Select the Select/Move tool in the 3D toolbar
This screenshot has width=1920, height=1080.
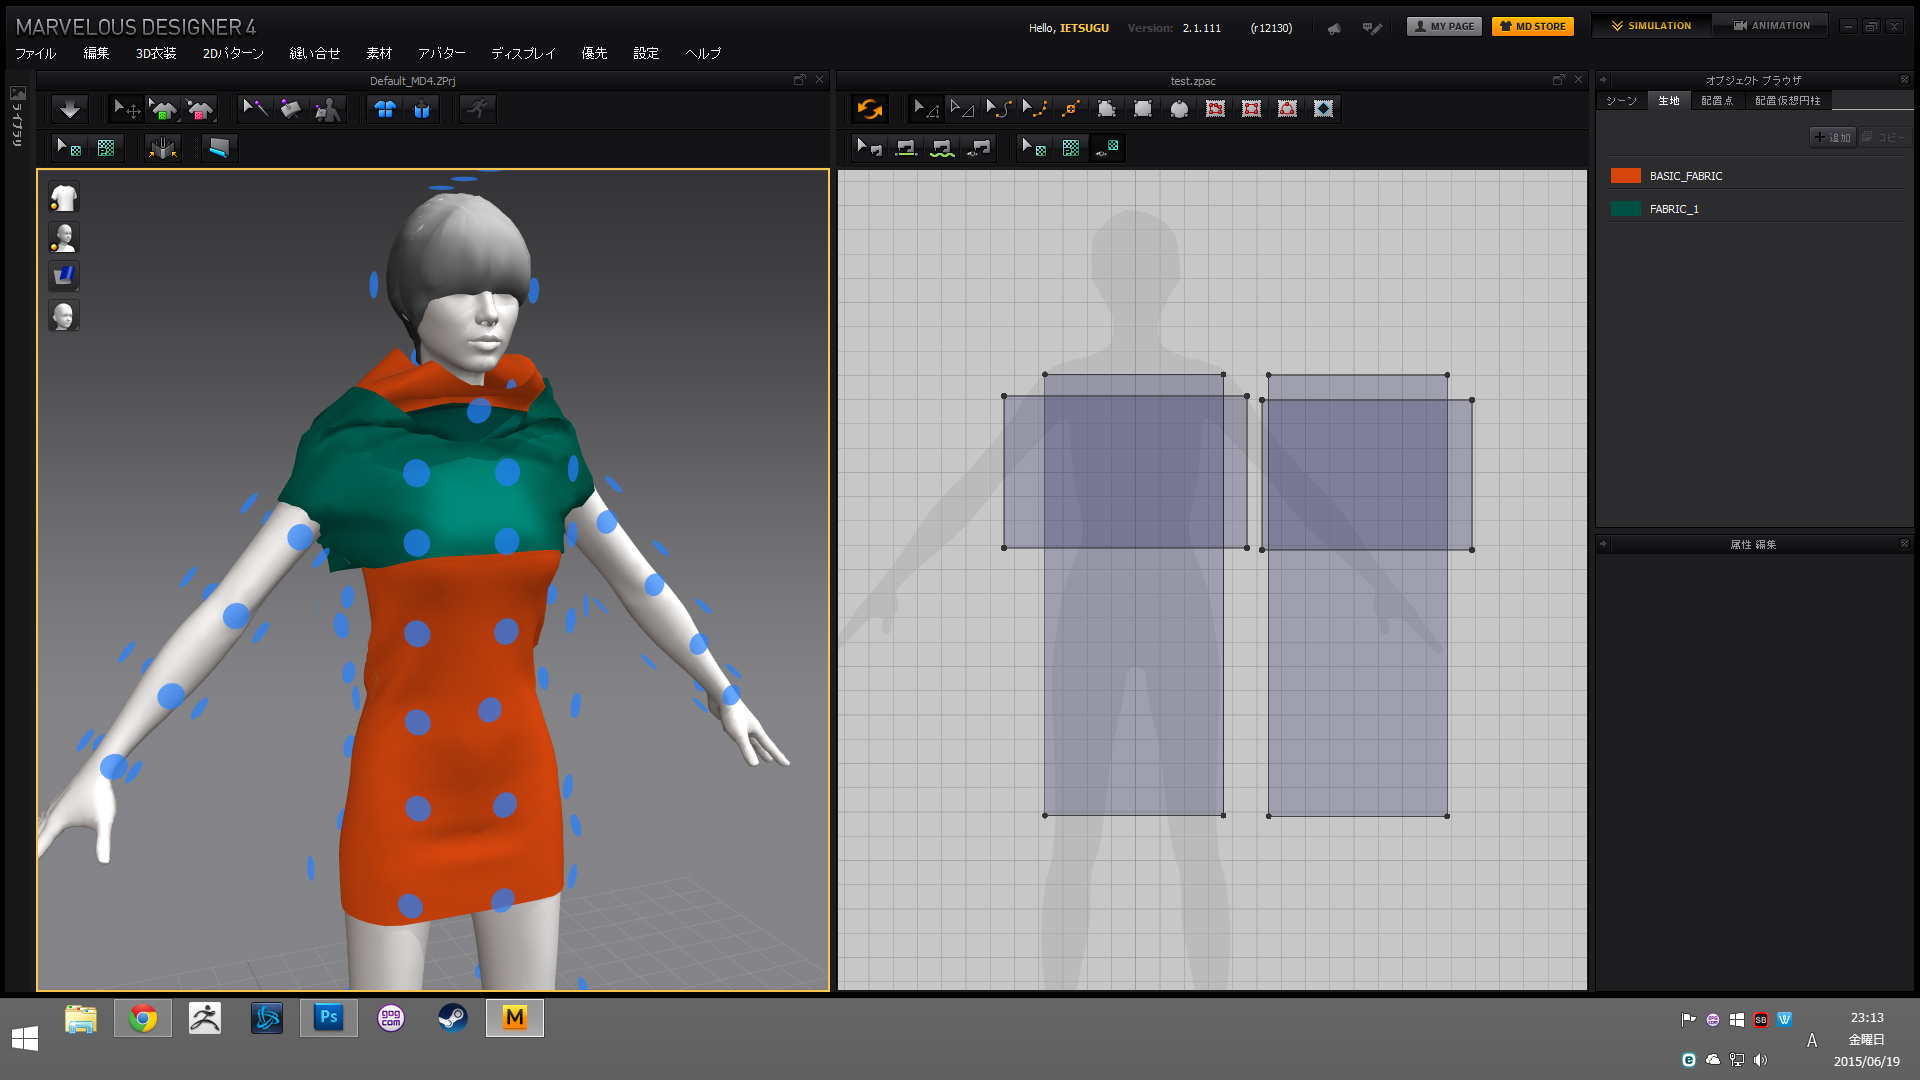point(127,109)
